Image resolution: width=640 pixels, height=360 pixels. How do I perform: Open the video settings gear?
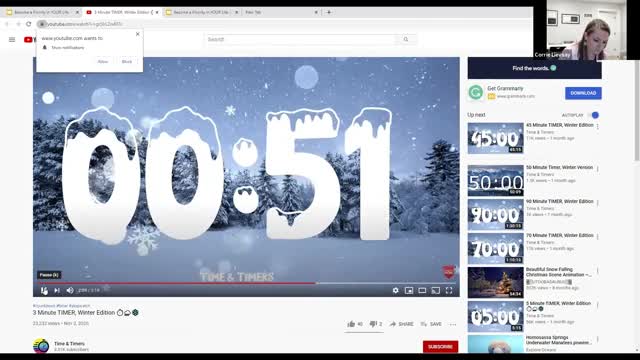[x=395, y=290]
